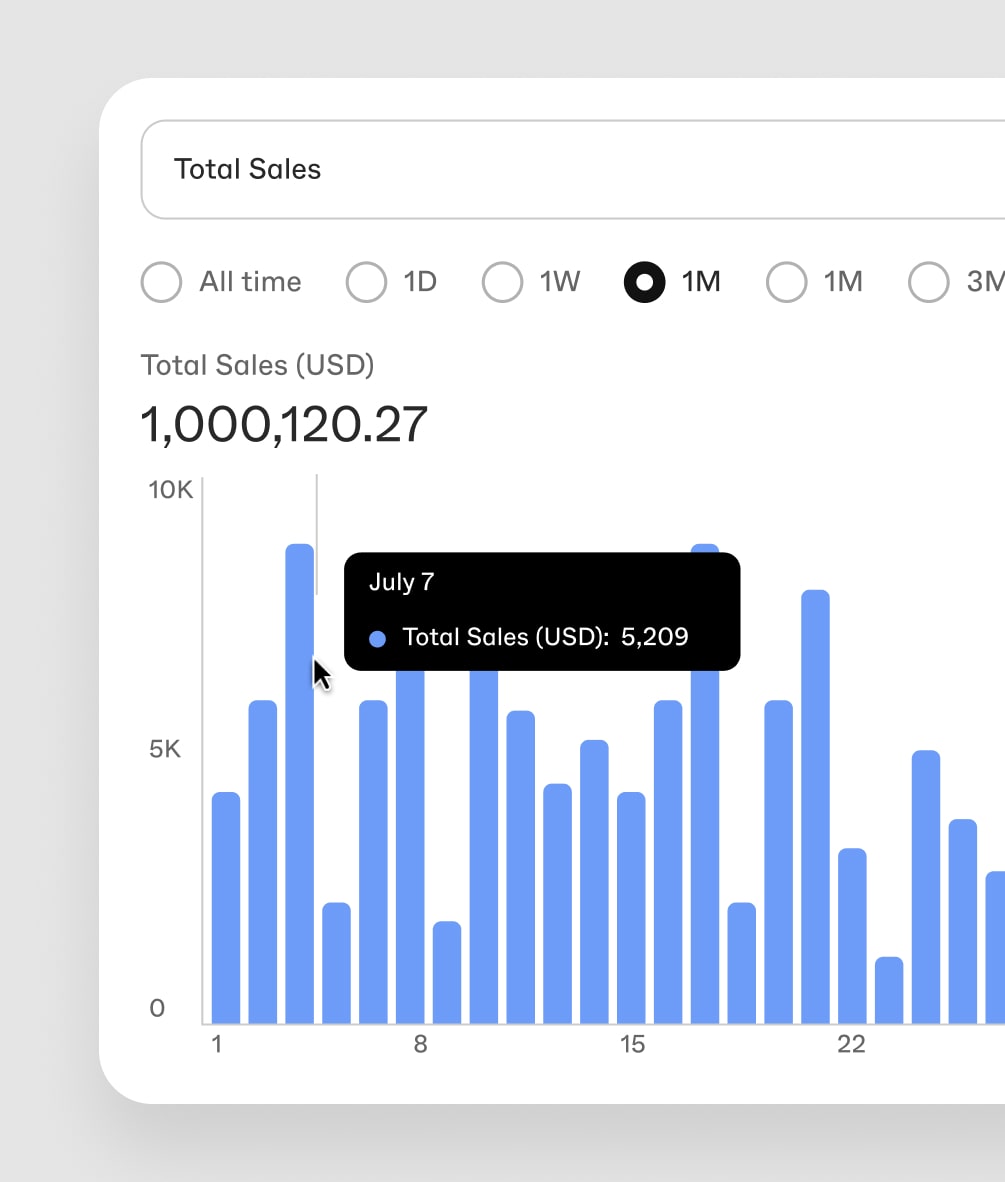The image size is (1005, 1182).
Task: Click the currently selected 1M radio button
Action: click(645, 282)
